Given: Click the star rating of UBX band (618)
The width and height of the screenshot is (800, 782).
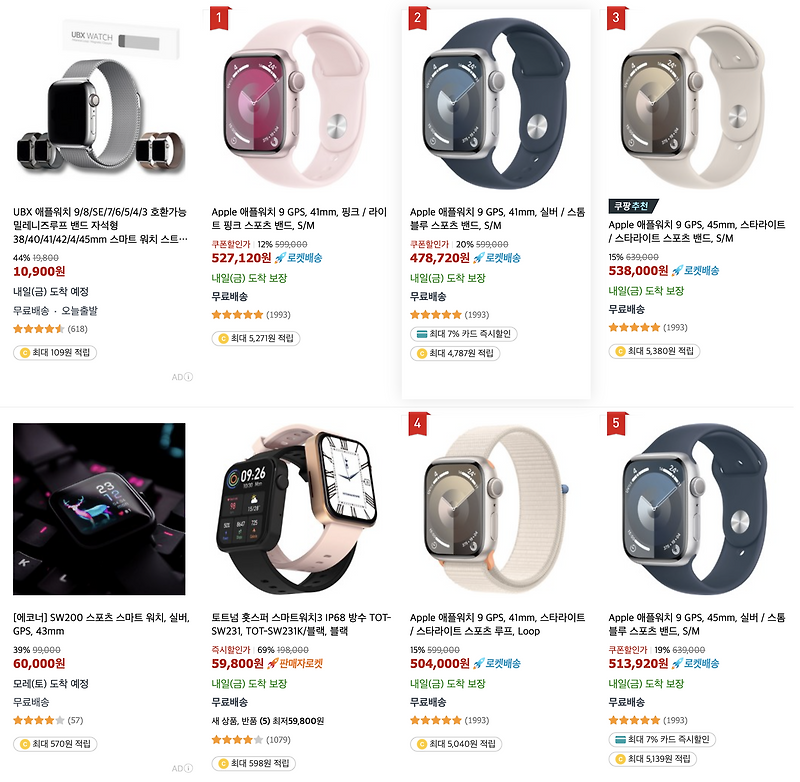Looking at the screenshot, I should coord(39,330).
